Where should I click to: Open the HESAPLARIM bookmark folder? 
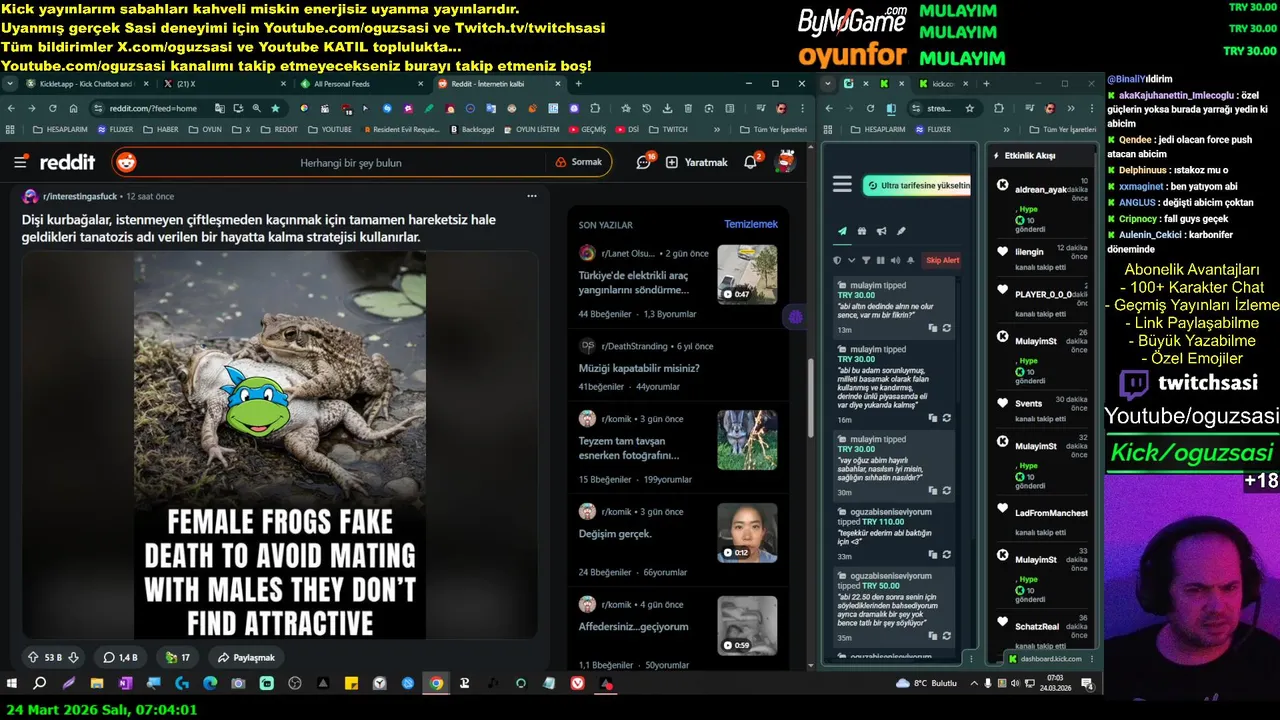59,129
